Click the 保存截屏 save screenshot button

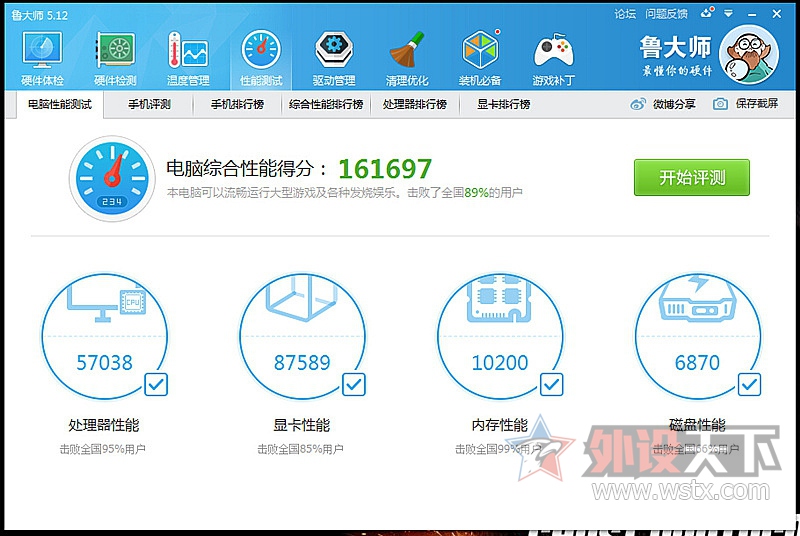757,104
